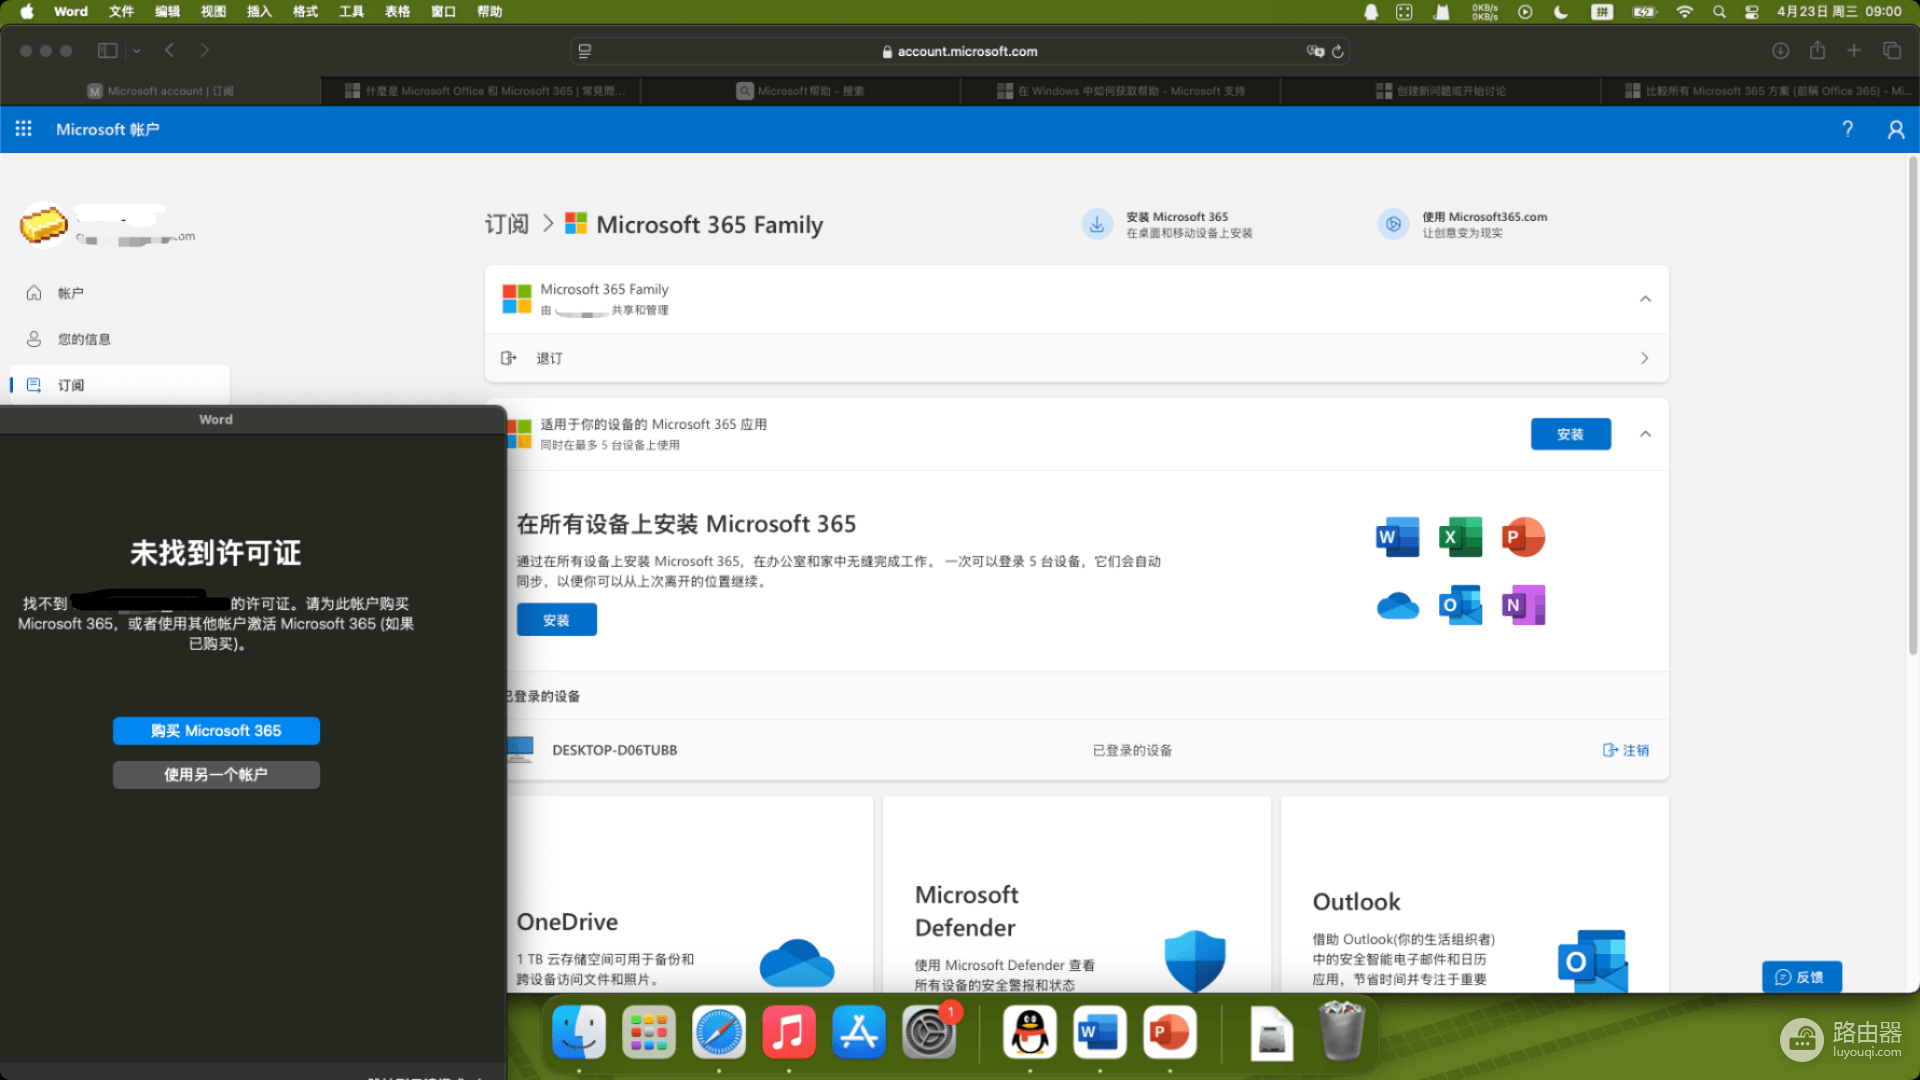Open 安装 Microsoft 365 download link
The height and width of the screenshot is (1080, 1920).
1168,225
